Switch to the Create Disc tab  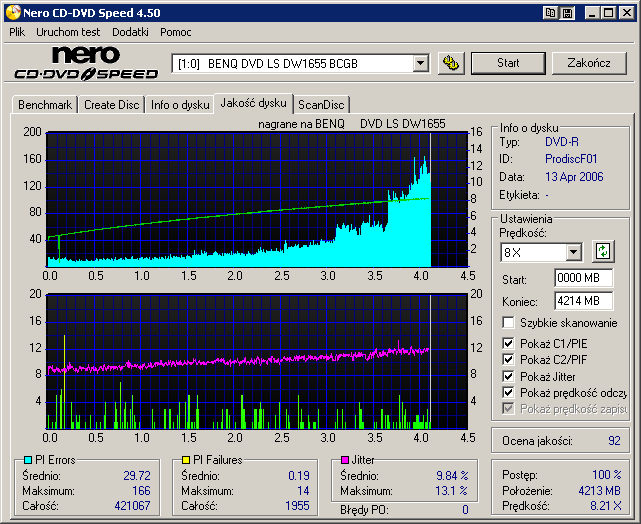[x=112, y=105]
